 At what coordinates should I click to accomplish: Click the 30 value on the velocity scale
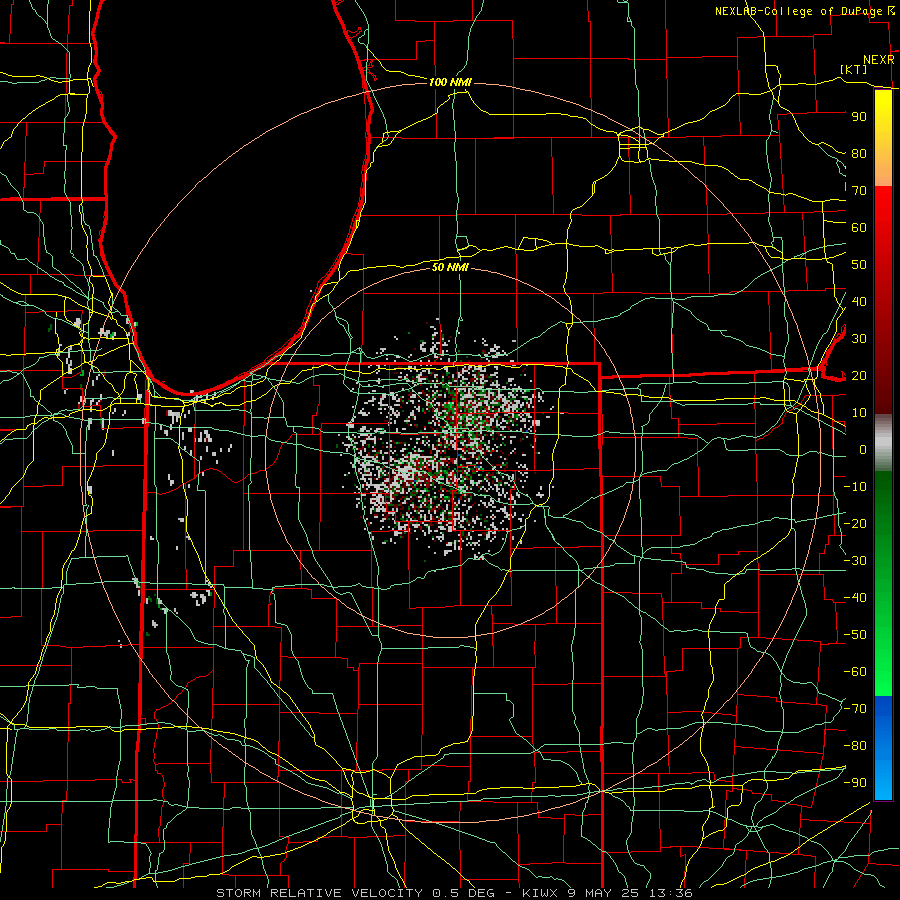pyautogui.click(x=859, y=339)
